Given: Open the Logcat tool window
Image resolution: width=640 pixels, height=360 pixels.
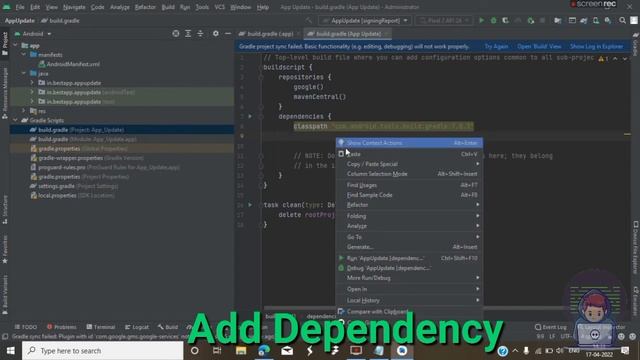Looking at the screenshot, I should [137, 327].
